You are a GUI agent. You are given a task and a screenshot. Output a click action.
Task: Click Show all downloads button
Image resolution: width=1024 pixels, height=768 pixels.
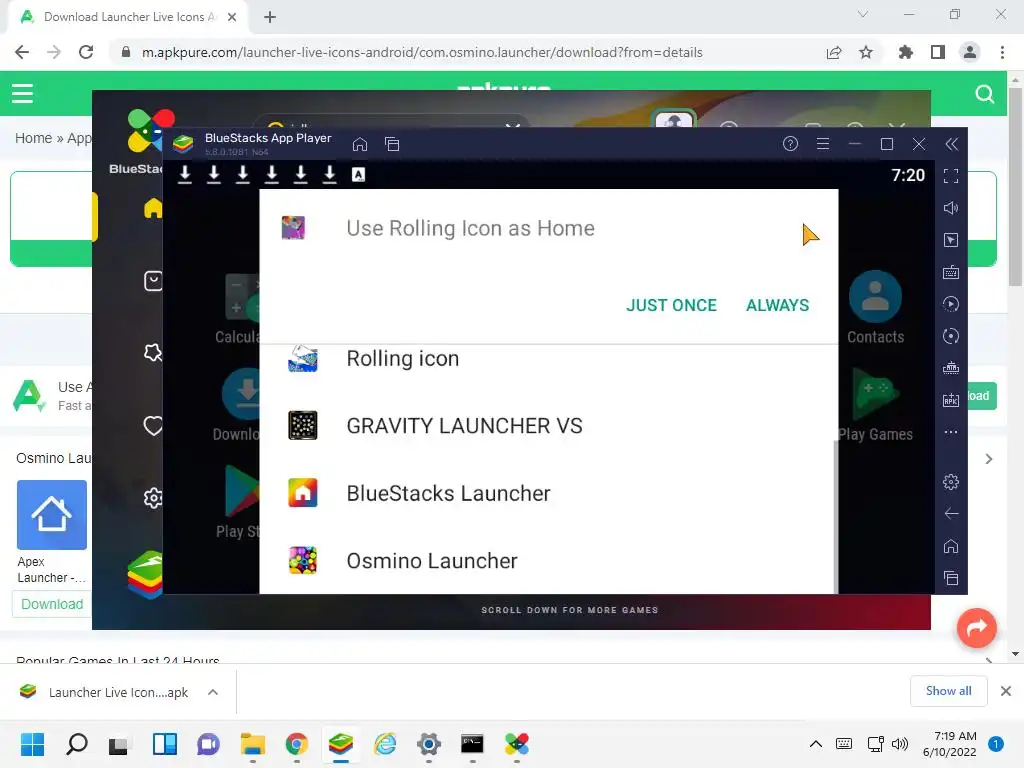[x=948, y=691]
